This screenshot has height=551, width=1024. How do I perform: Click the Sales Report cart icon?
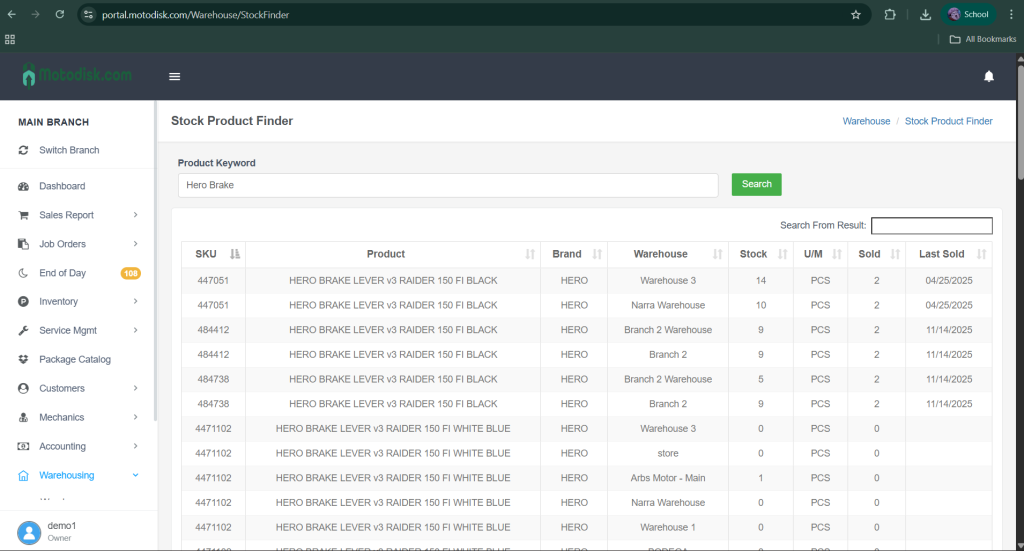[23, 215]
